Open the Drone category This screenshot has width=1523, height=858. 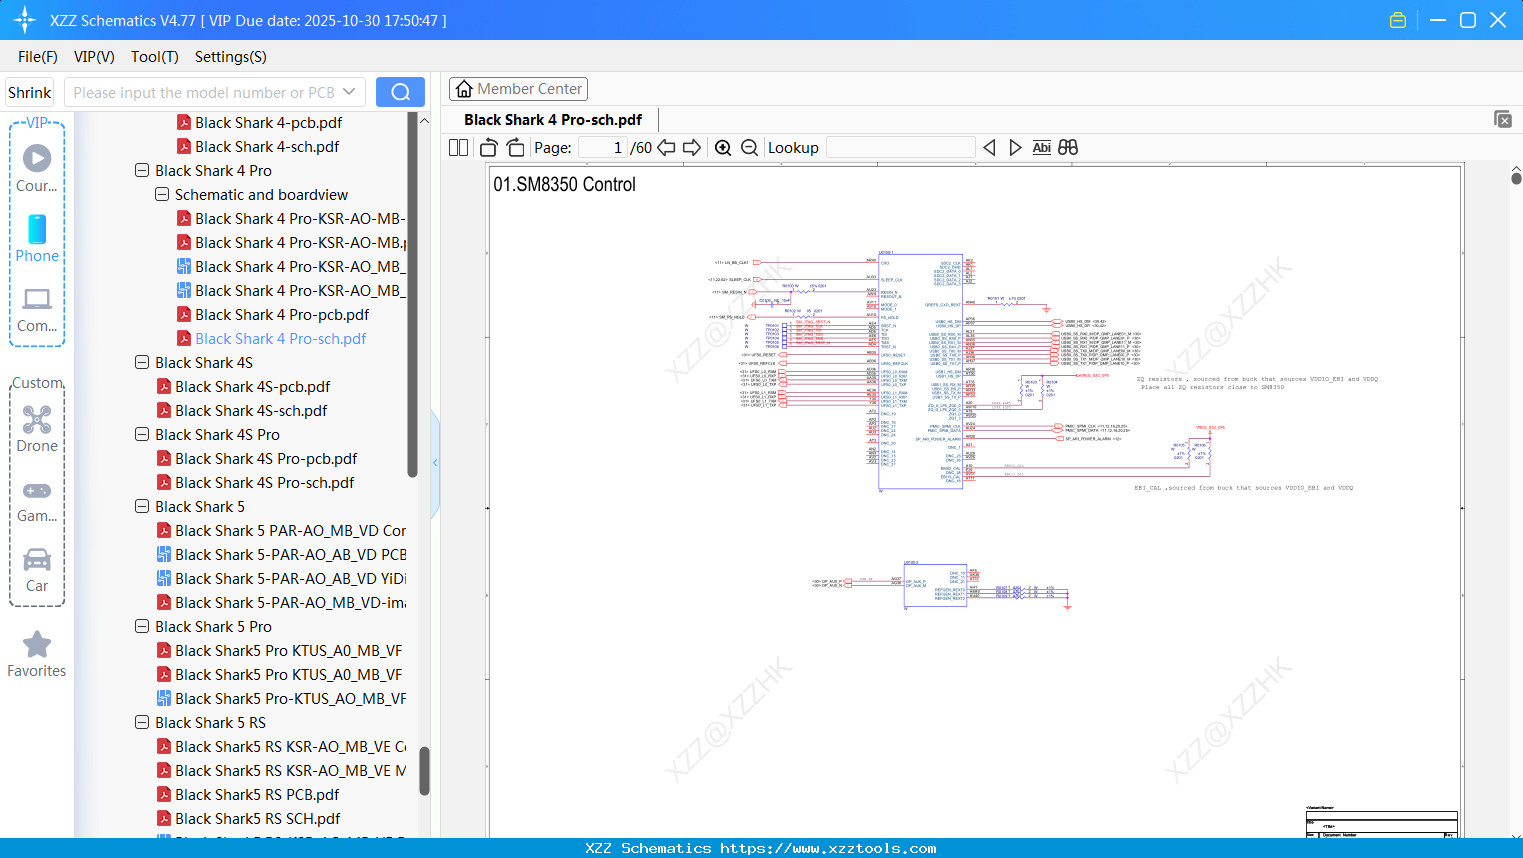(37, 428)
